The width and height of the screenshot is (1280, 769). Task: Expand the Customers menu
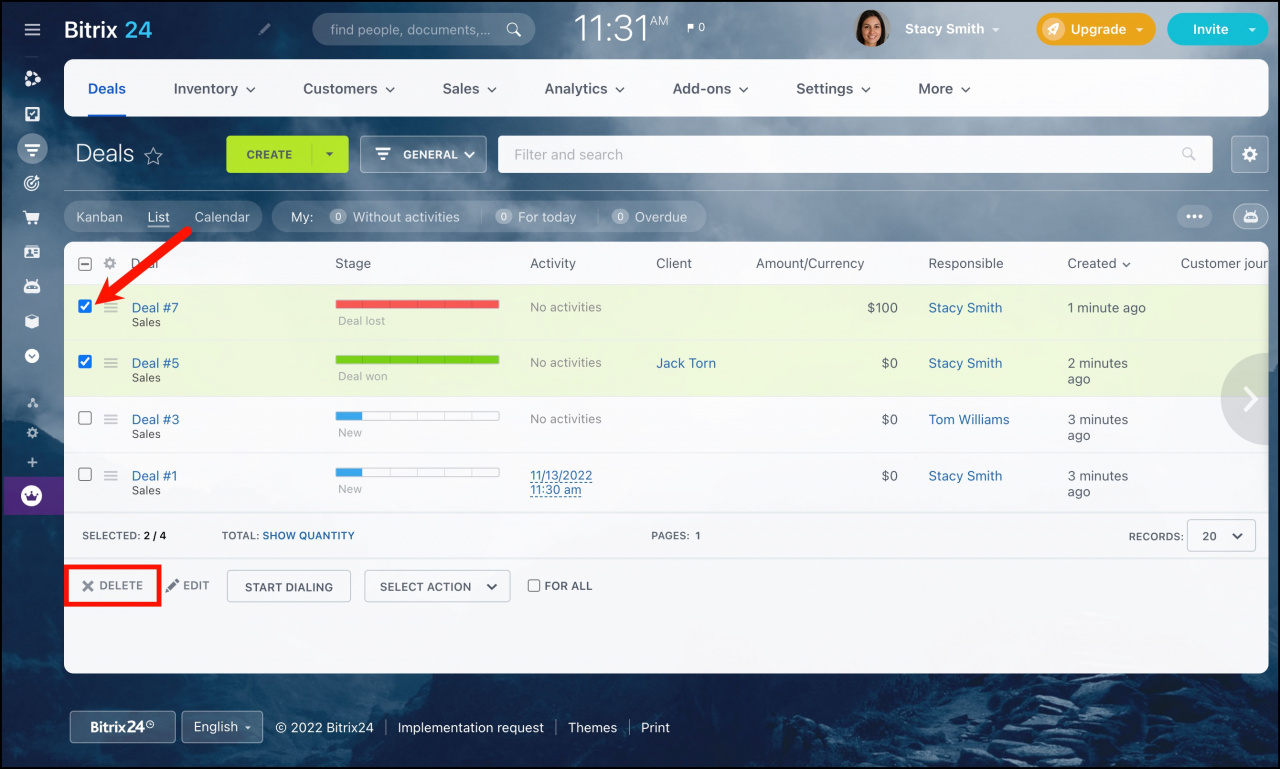[x=349, y=89]
